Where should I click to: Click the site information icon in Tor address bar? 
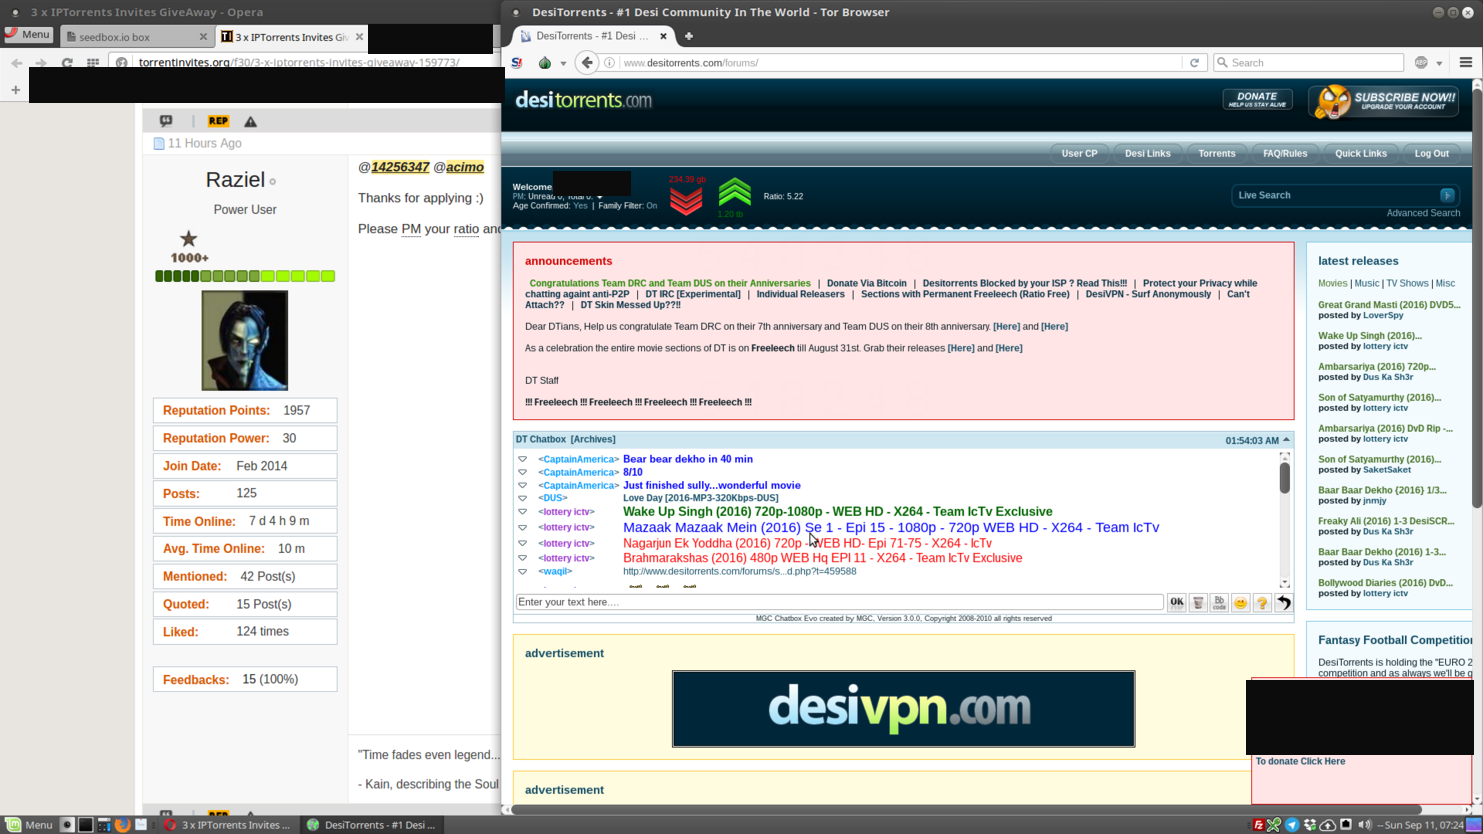pos(610,62)
